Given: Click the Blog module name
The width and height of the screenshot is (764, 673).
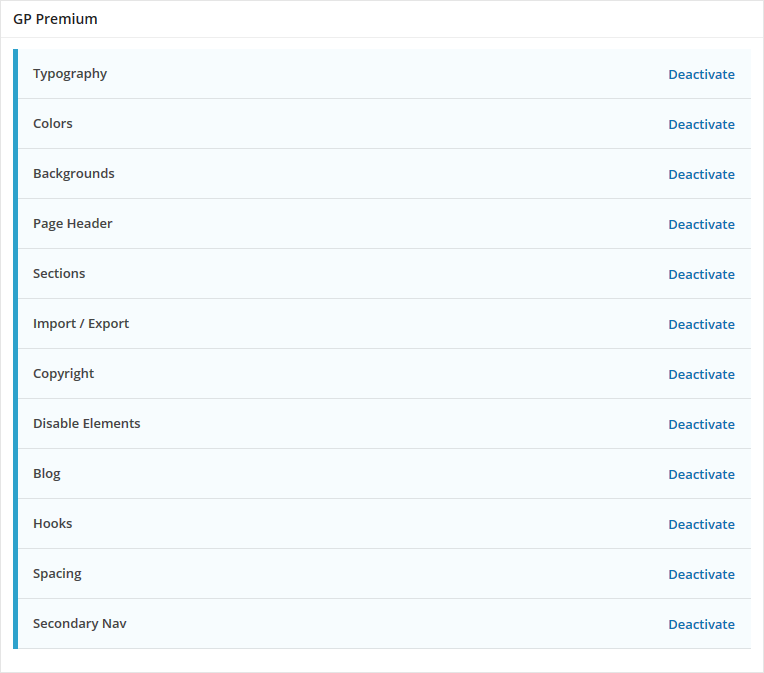Looking at the screenshot, I should click(x=47, y=474).
